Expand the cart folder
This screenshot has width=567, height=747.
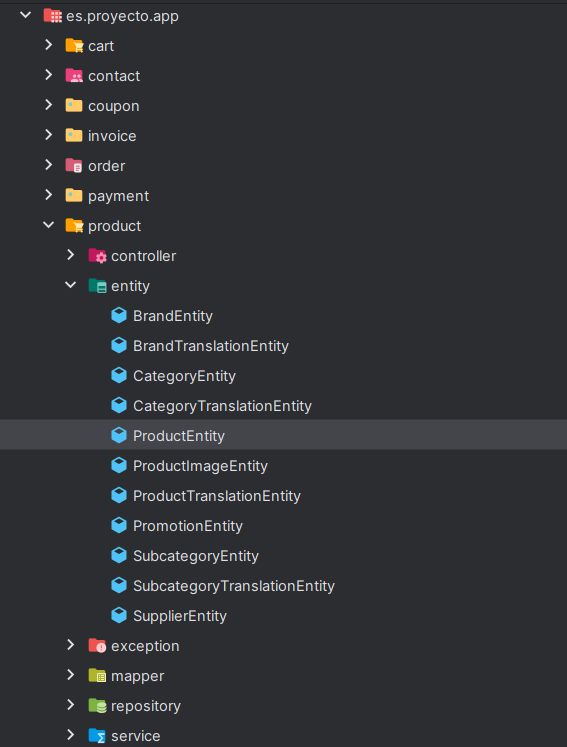point(49,45)
